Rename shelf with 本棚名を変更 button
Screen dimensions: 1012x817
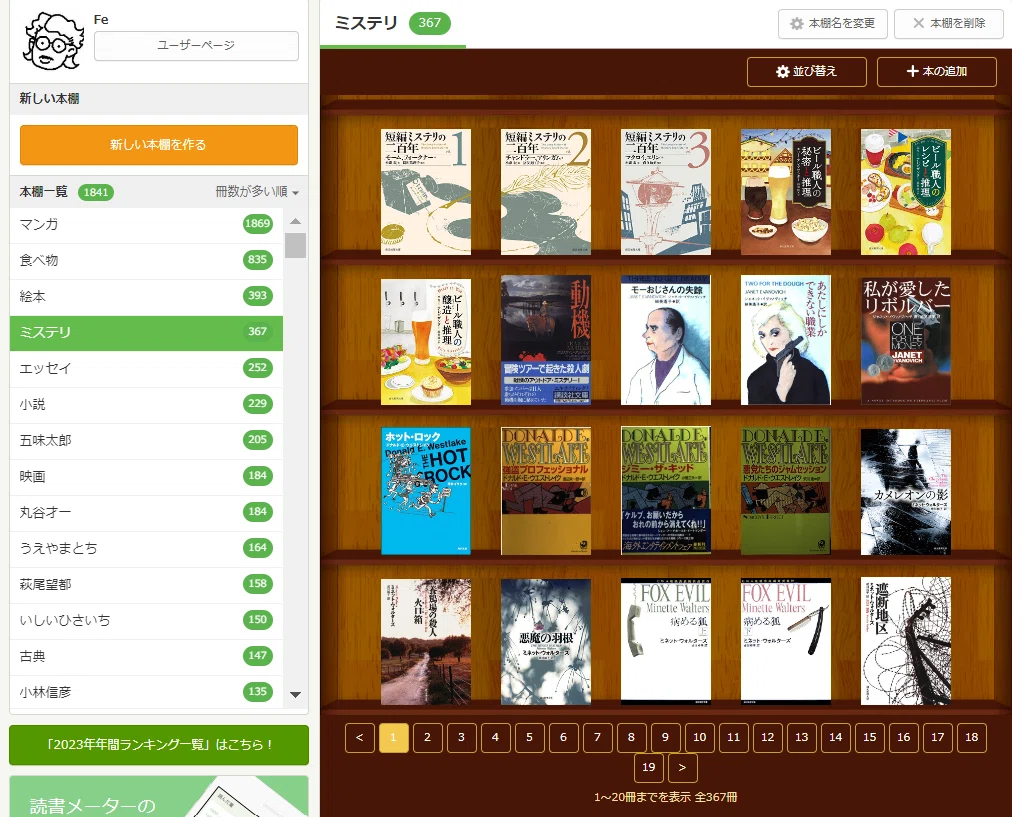coord(833,24)
